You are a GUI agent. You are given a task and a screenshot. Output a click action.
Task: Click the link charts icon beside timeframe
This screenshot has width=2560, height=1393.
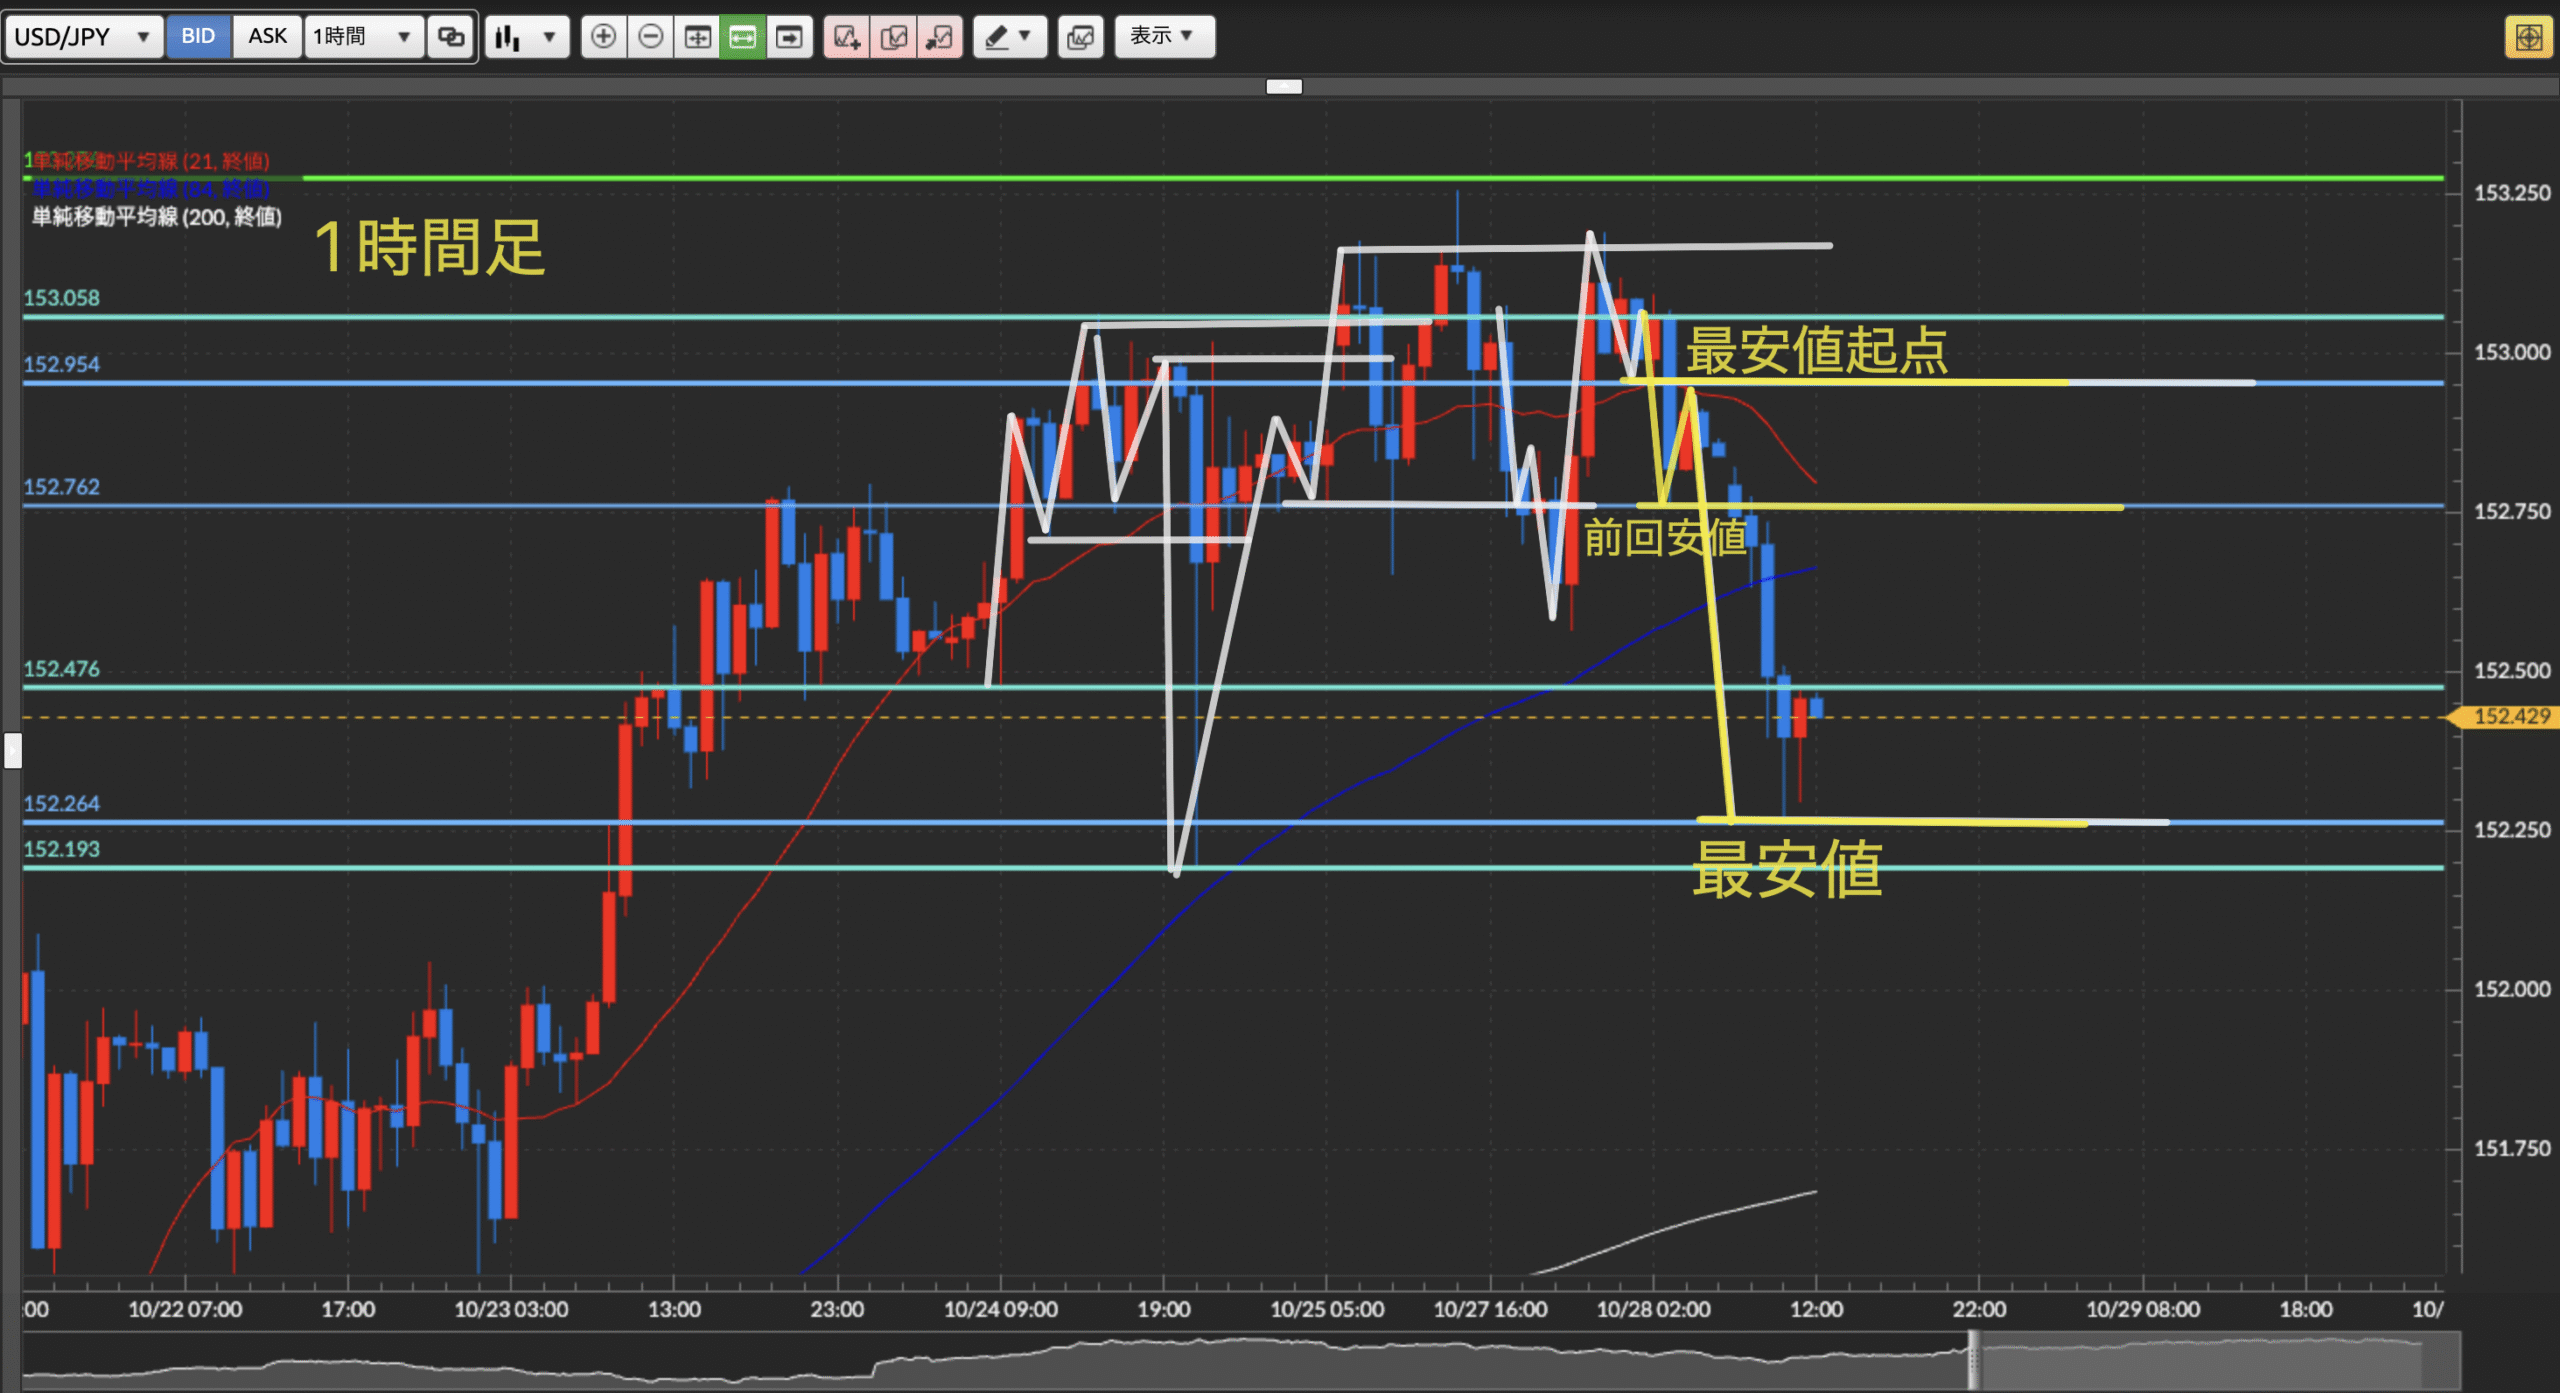(451, 37)
